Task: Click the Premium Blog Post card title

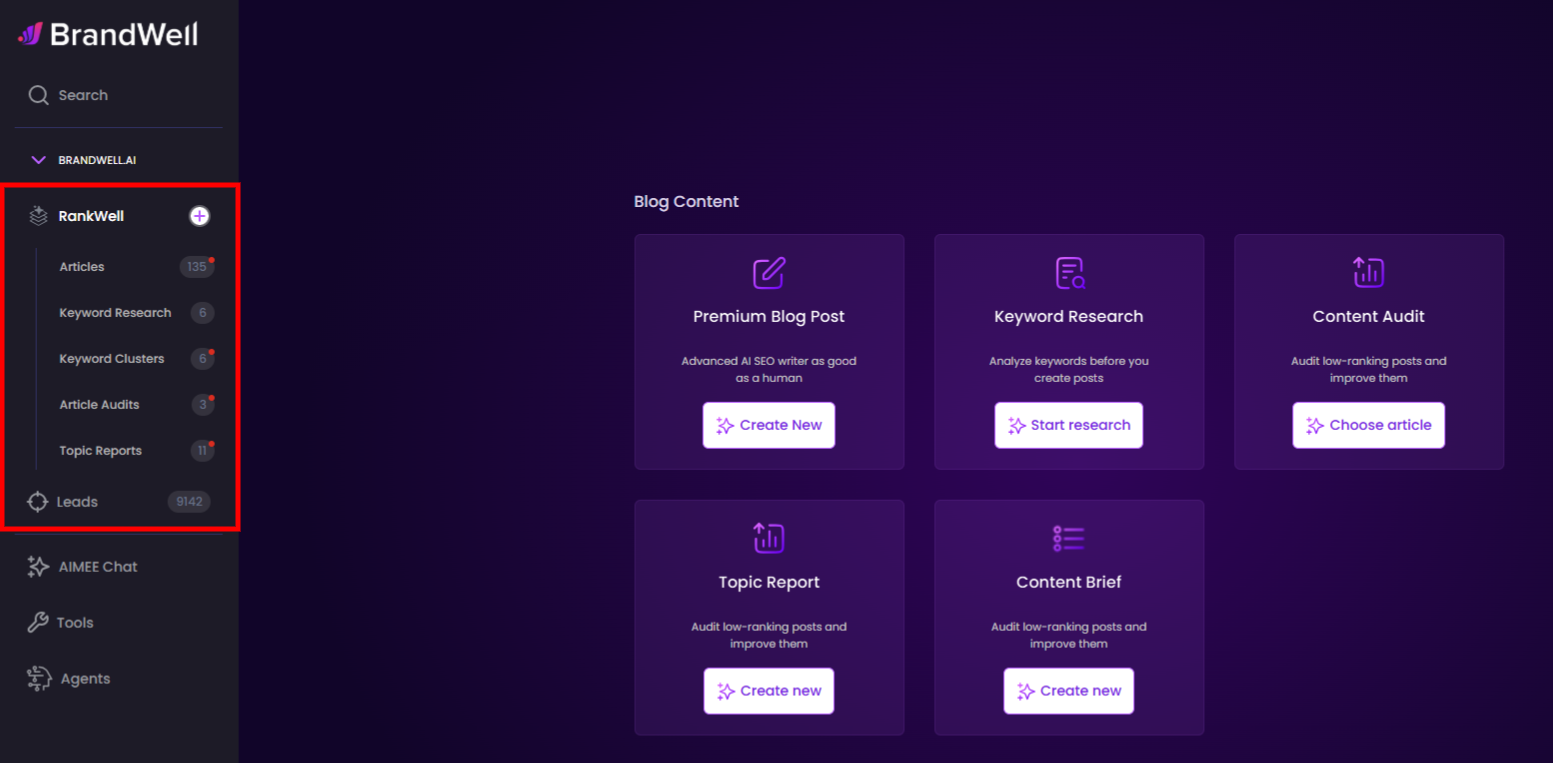Action: click(x=769, y=316)
